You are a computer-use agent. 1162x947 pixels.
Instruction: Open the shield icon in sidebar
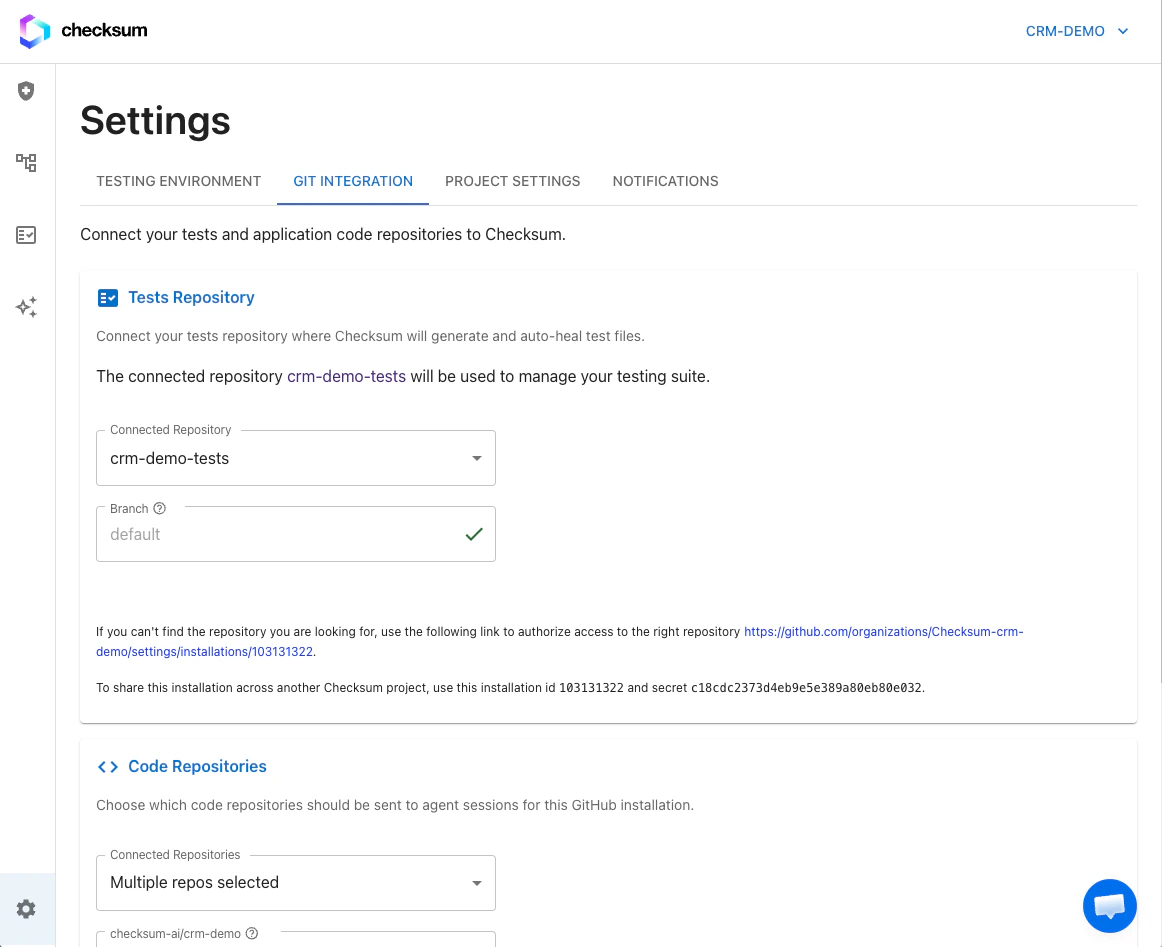(x=26, y=91)
